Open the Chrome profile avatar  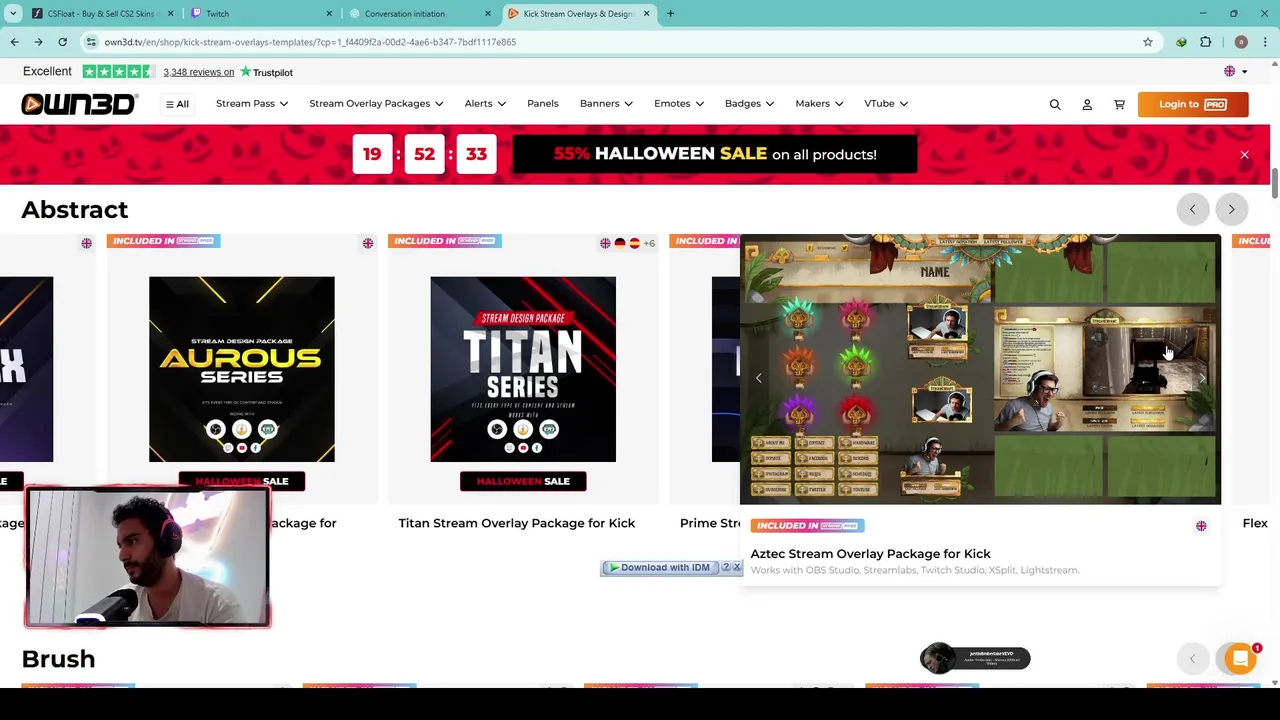(x=1241, y=42)
